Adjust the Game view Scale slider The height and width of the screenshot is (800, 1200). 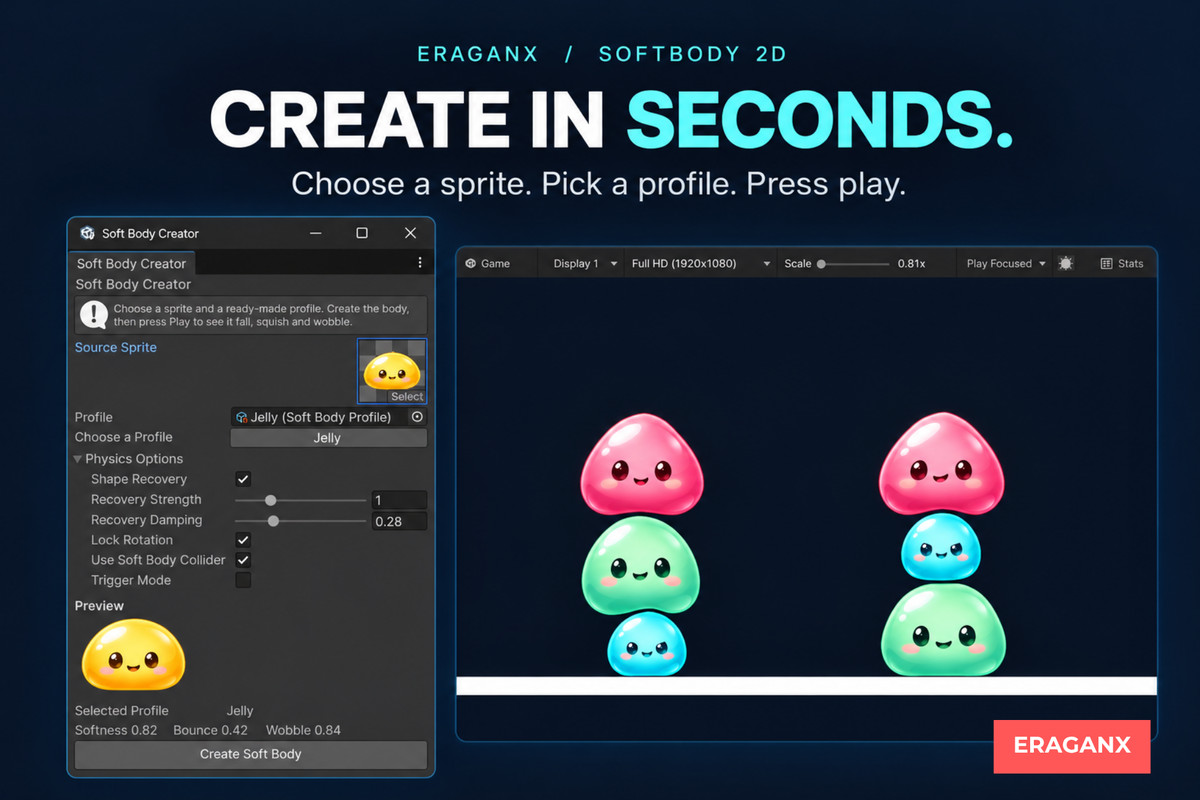[x=854, y=264]
